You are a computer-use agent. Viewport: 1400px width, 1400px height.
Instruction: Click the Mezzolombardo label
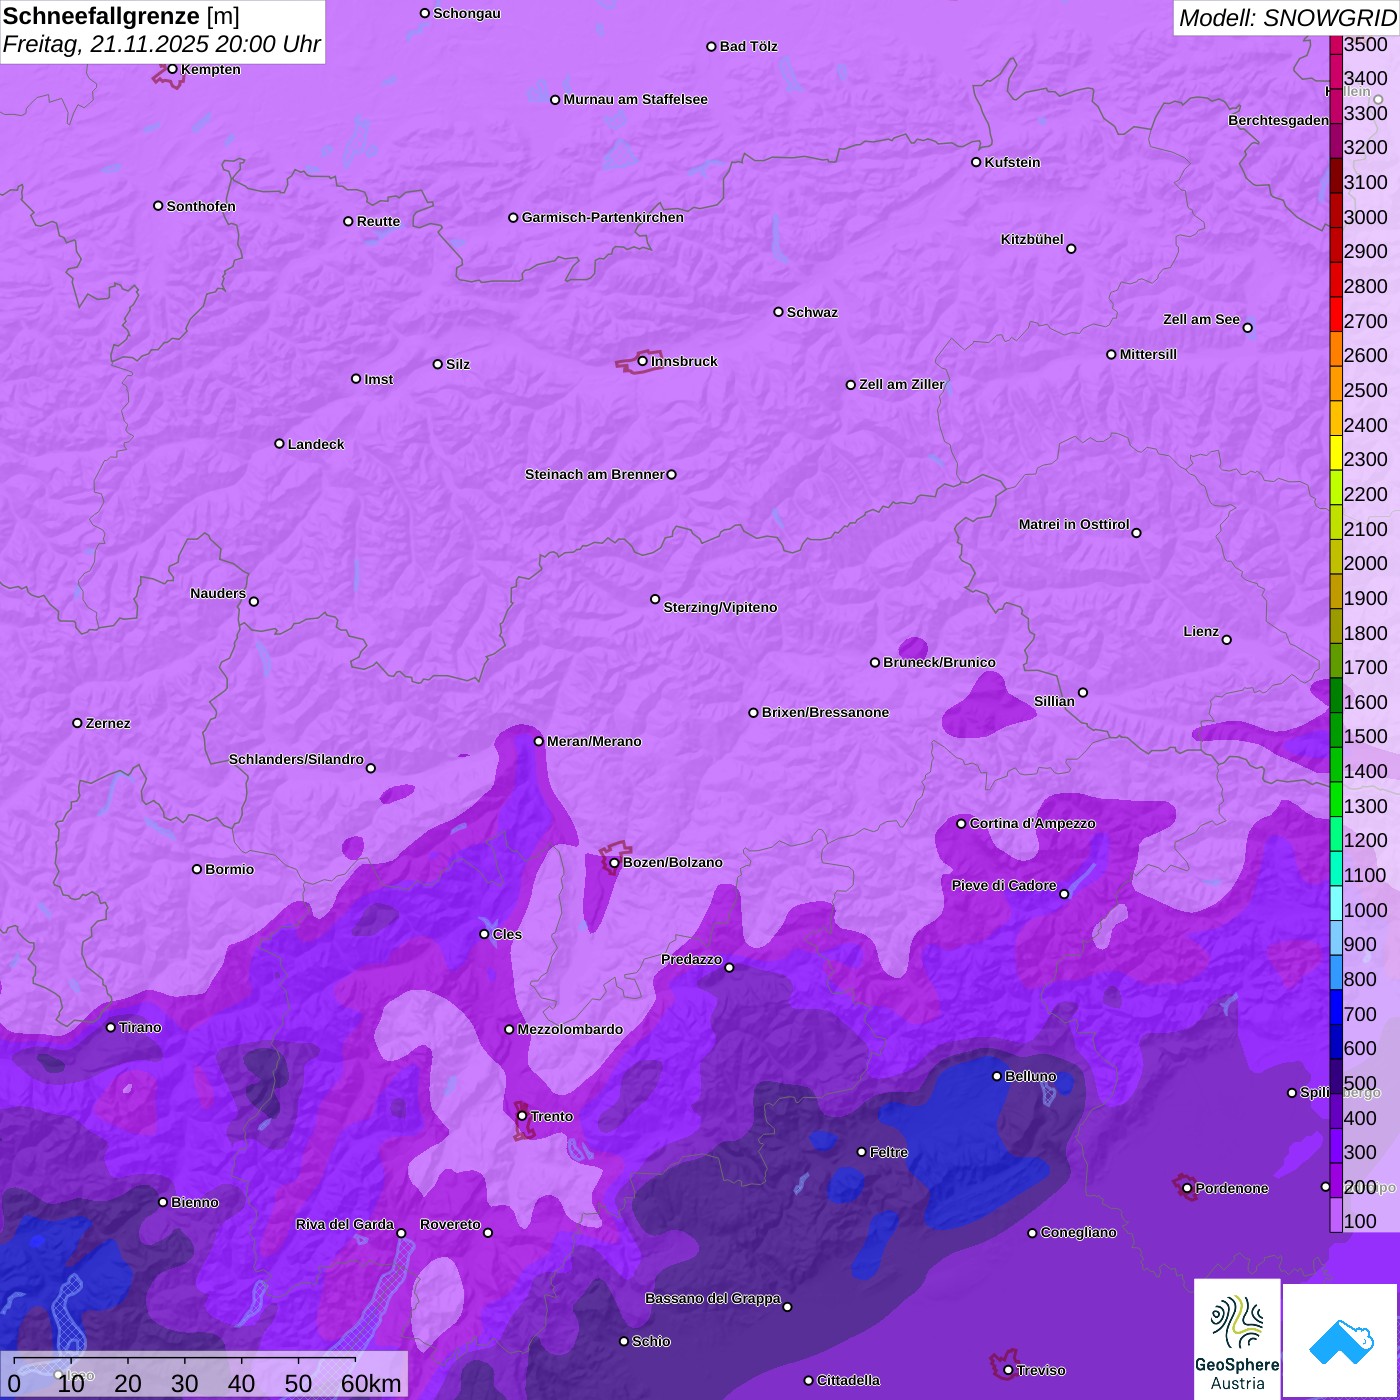coord(570,1029)
